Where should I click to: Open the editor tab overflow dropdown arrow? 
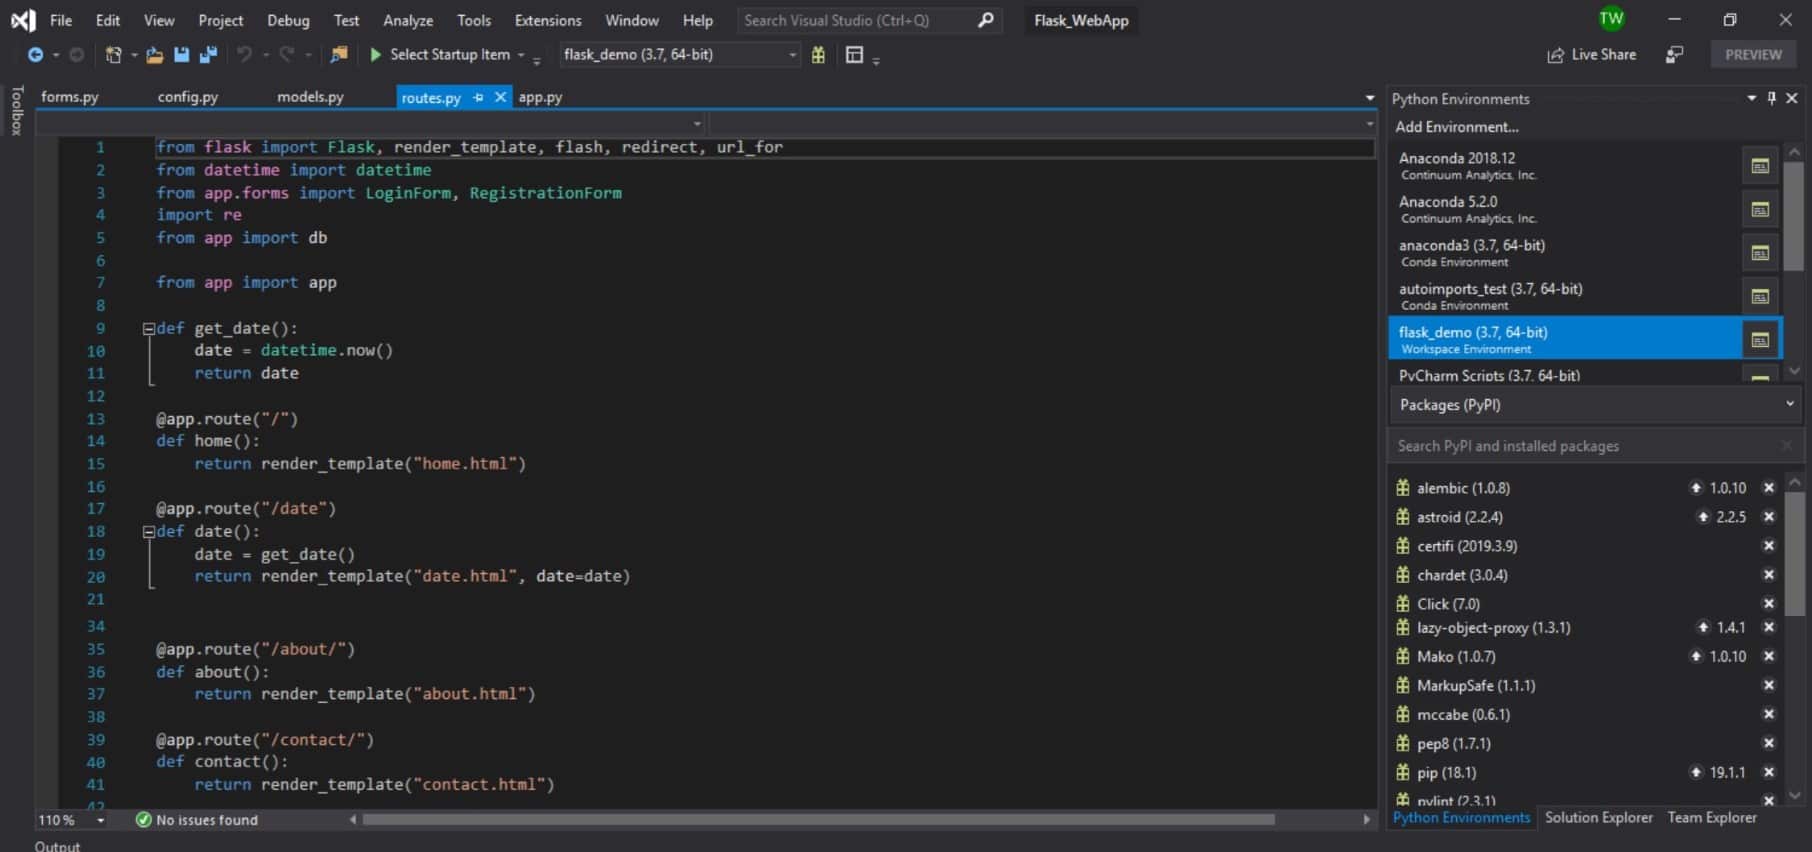point(1369,98)
